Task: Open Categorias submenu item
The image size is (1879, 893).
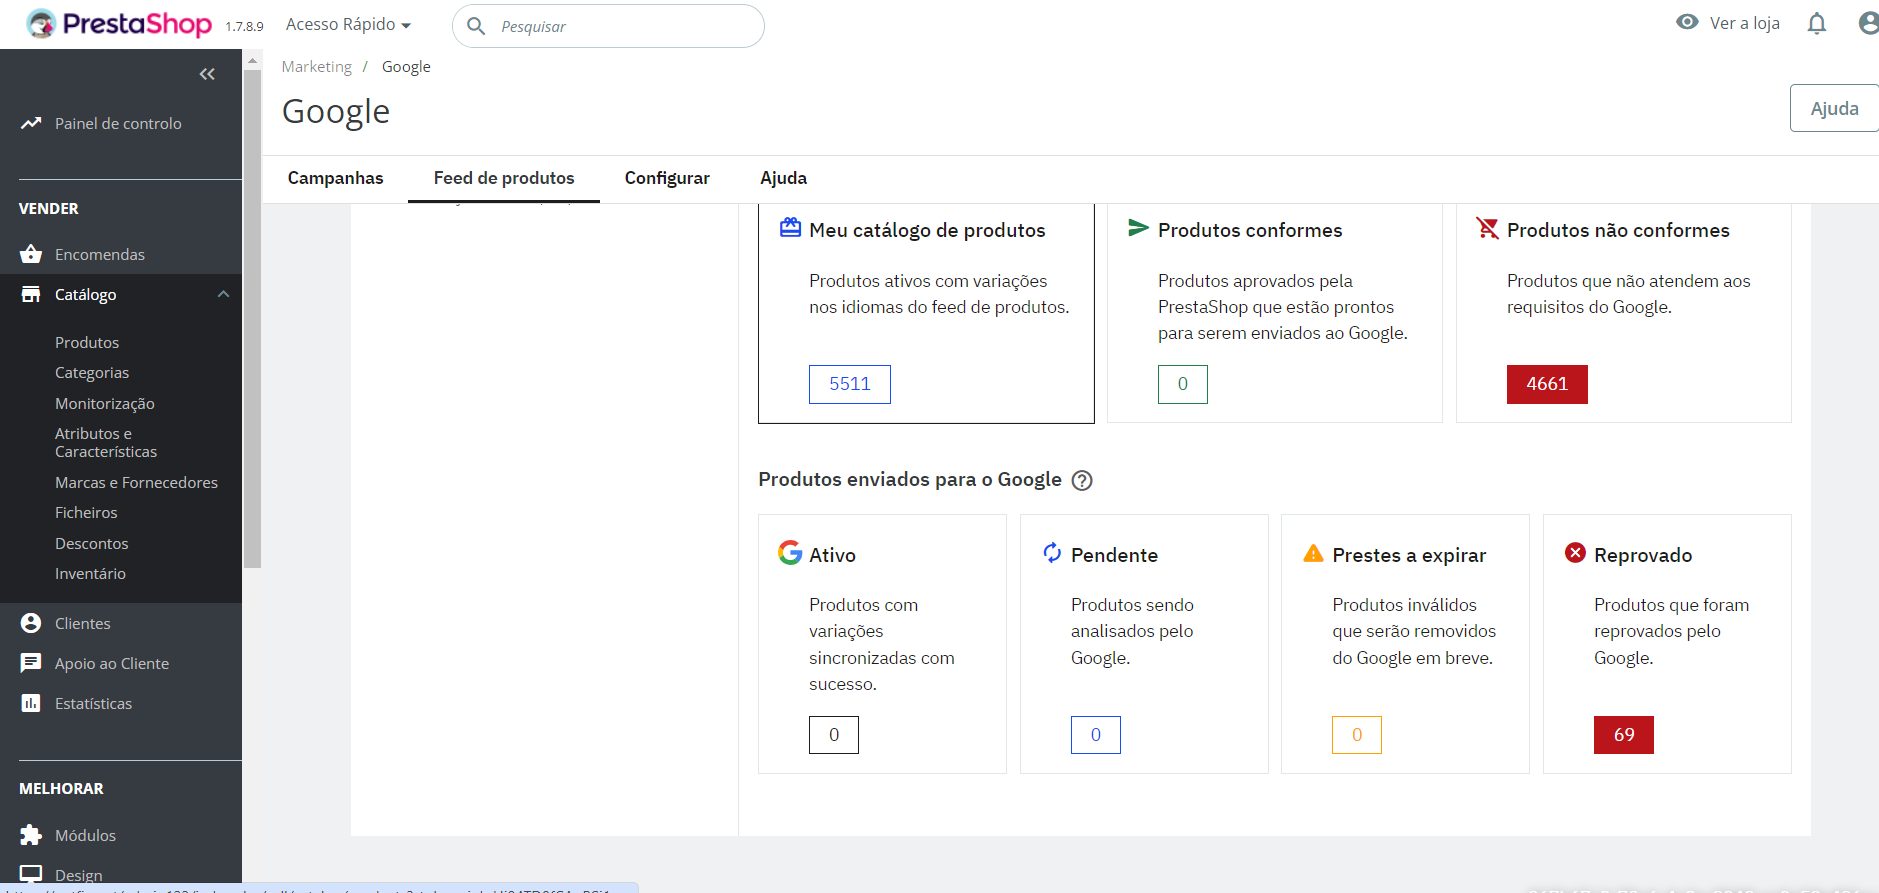Action: click(92, 372)
